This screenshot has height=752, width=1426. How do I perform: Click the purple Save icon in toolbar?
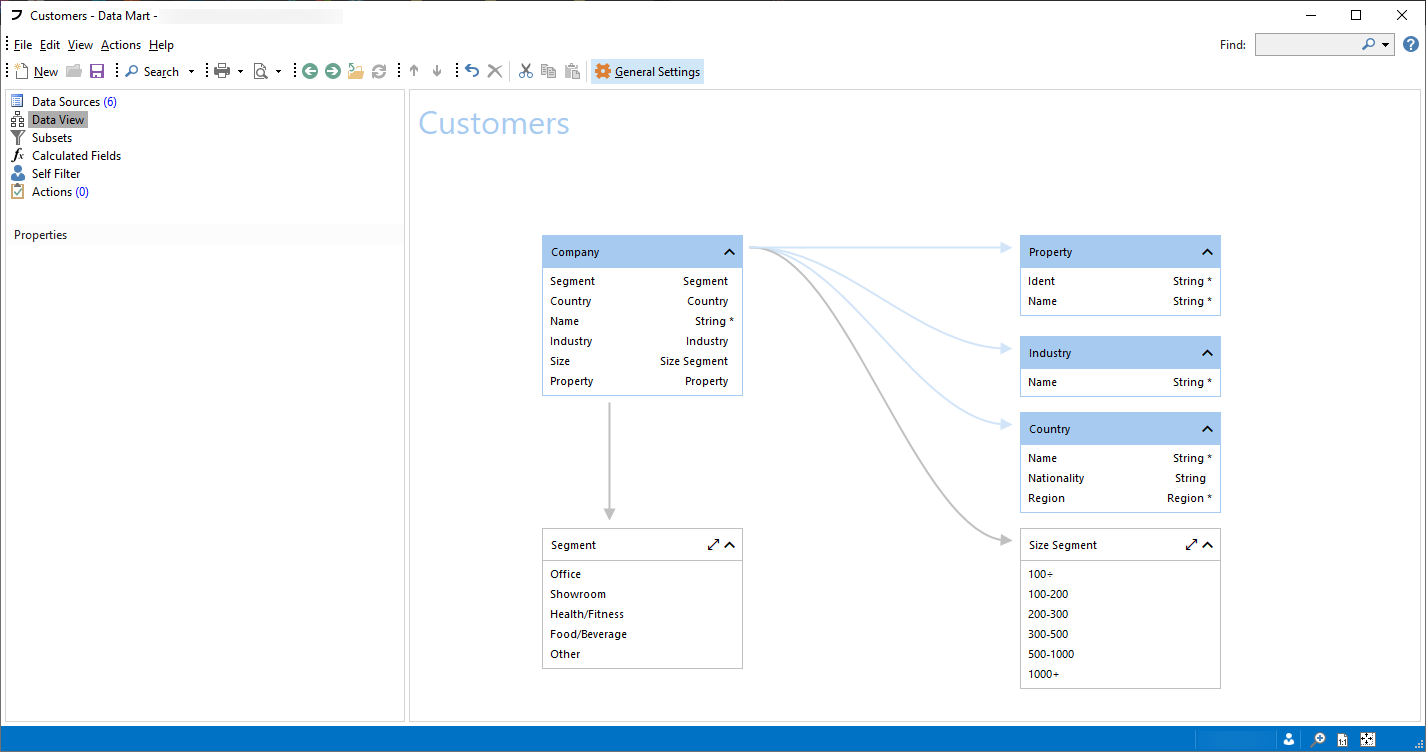pyautogui.click(x=97, y=71)
